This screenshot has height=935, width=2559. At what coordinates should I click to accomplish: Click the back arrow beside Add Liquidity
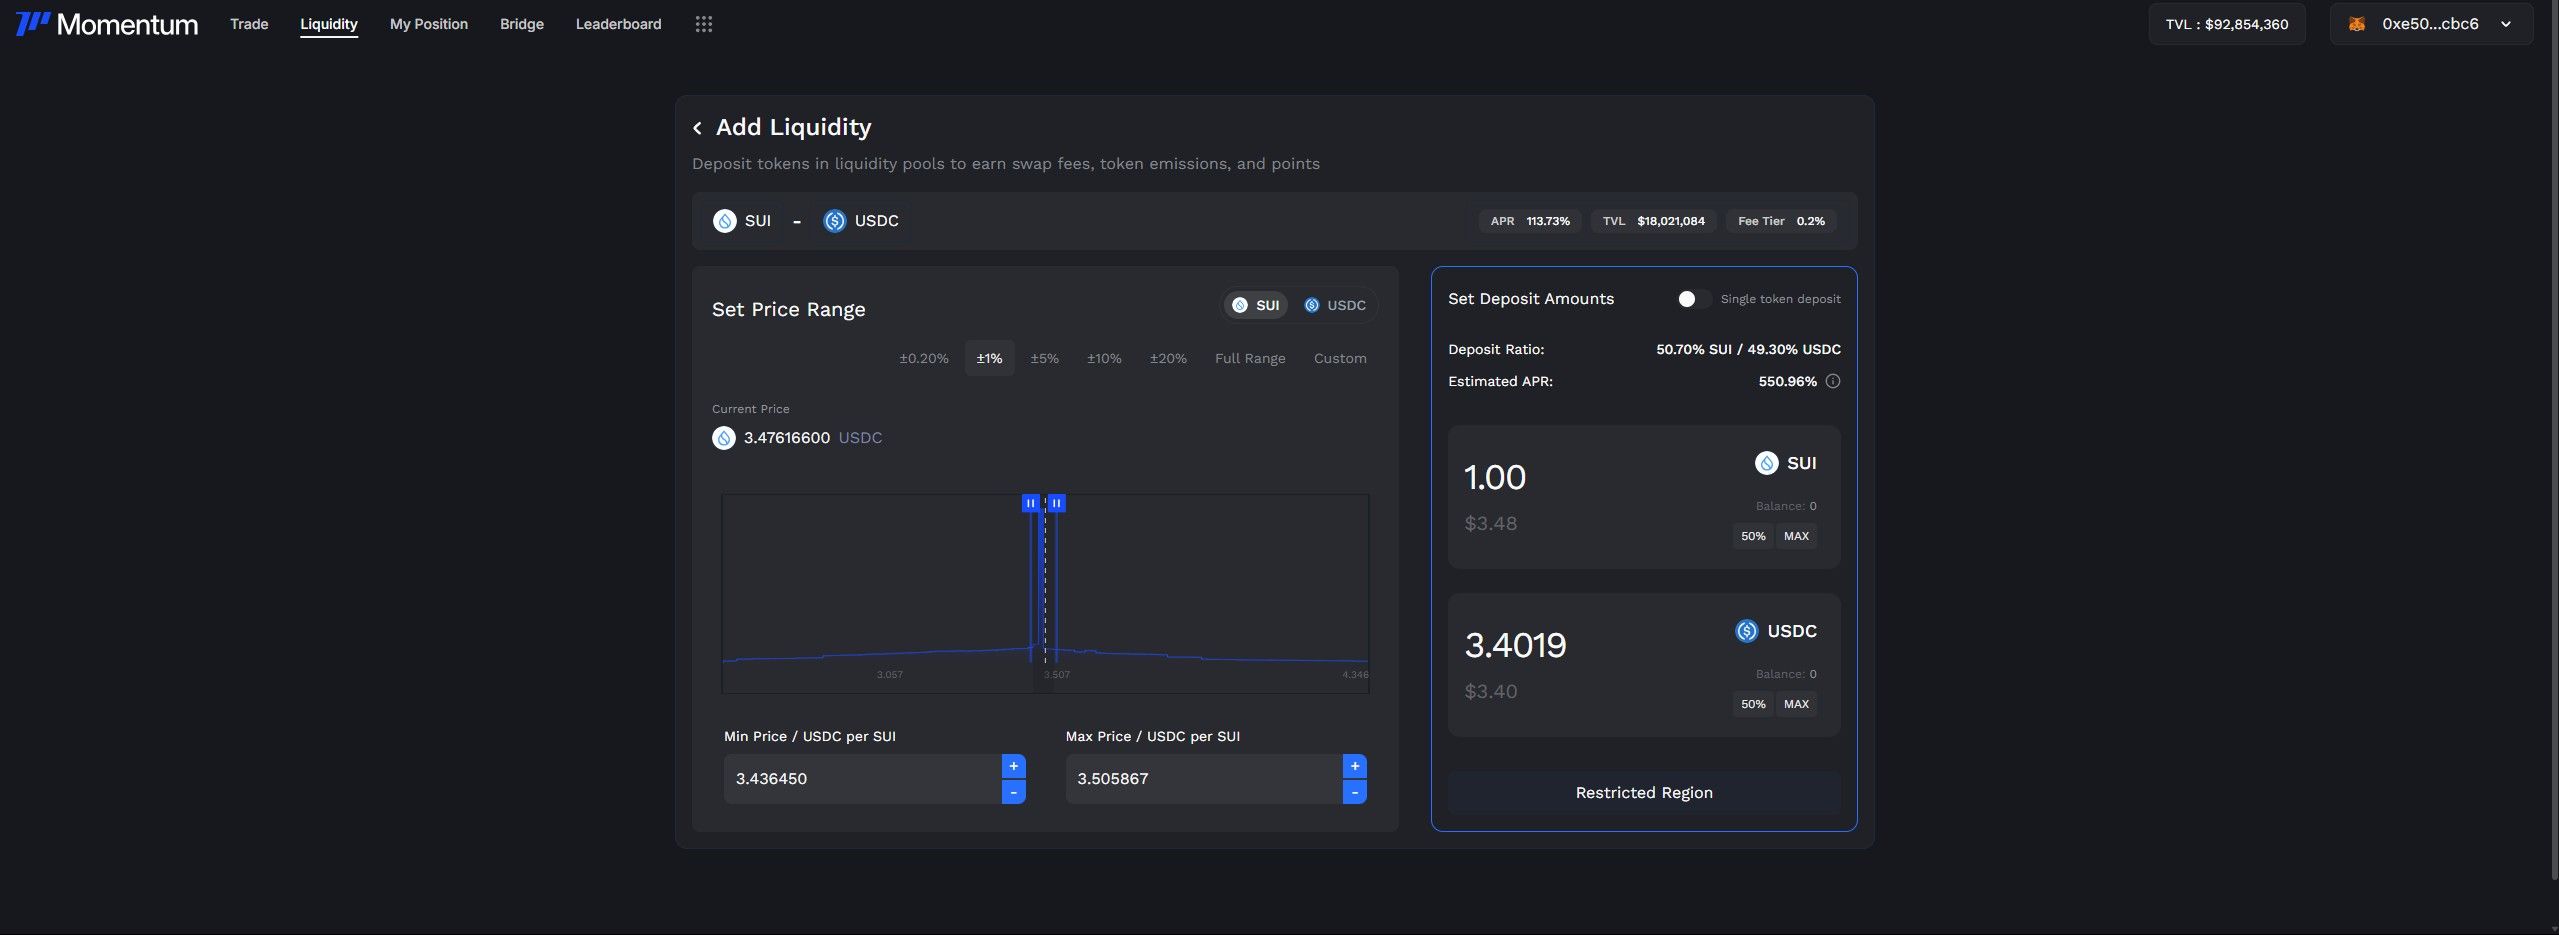697,128
